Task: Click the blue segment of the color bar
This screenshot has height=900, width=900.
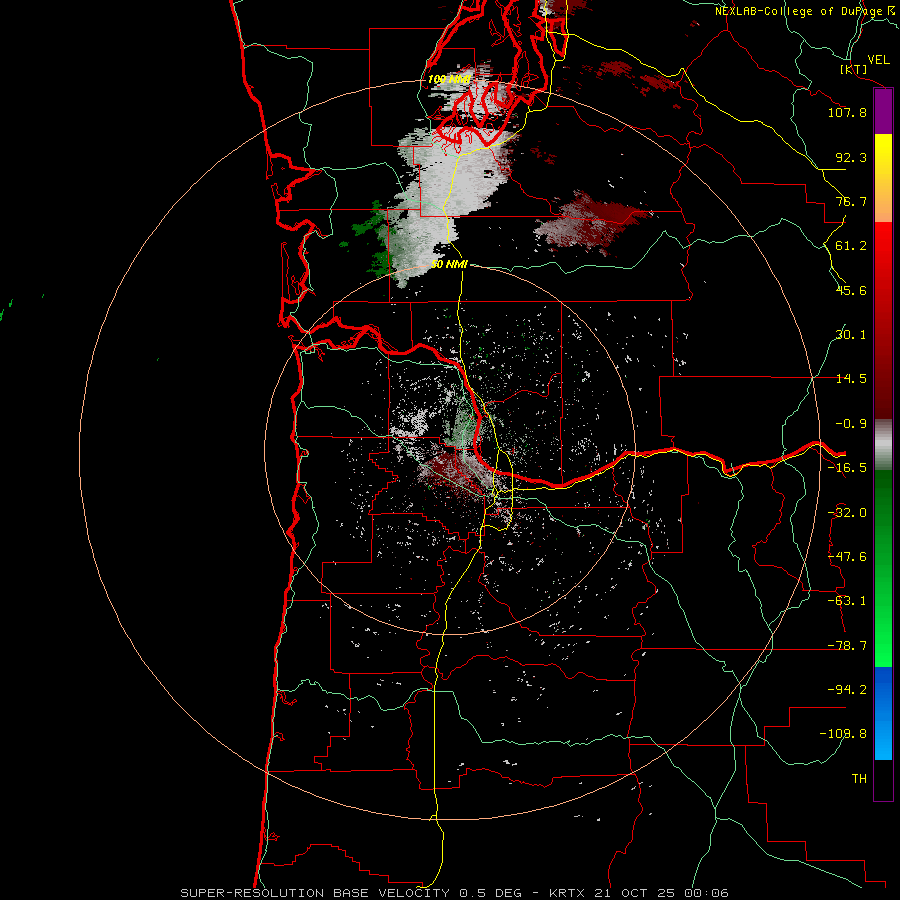Action: (x=883, y=713)
